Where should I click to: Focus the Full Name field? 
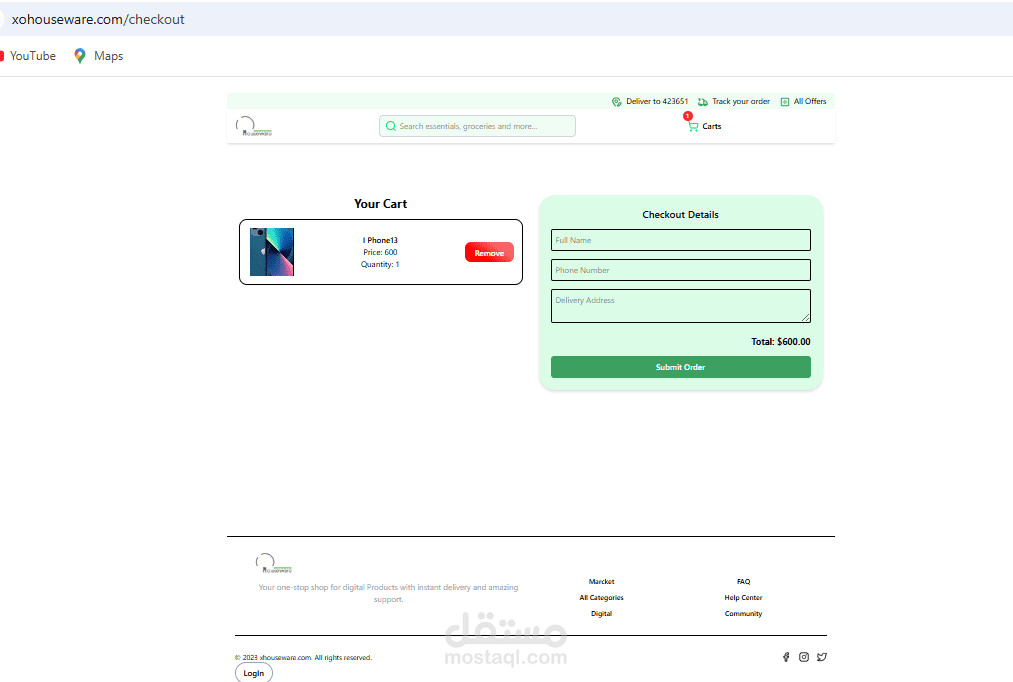click(681, 240)
